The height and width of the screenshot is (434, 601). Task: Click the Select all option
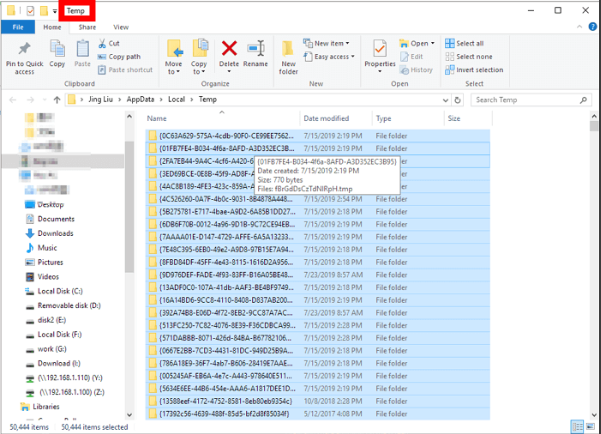[x=470, y=44]
